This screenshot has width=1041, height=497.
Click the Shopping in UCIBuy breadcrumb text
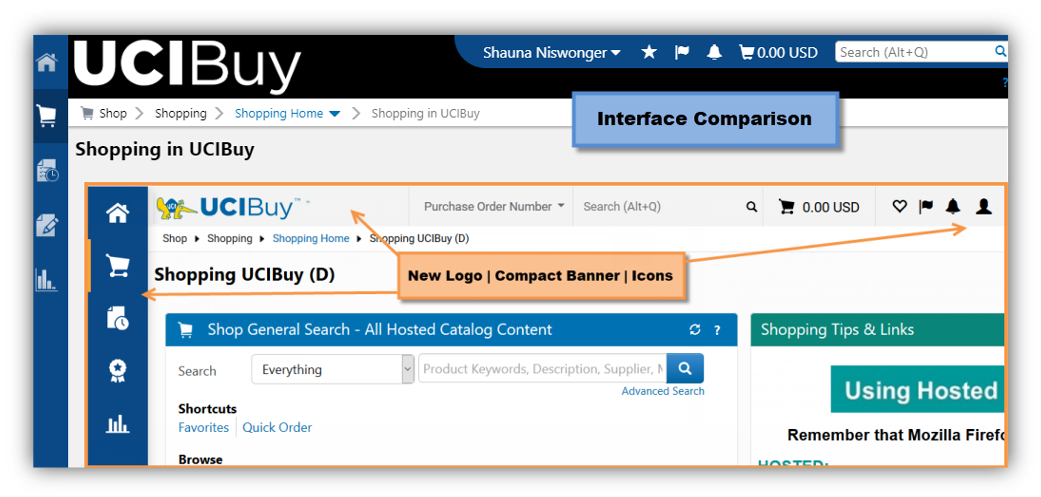pos(426,113)
